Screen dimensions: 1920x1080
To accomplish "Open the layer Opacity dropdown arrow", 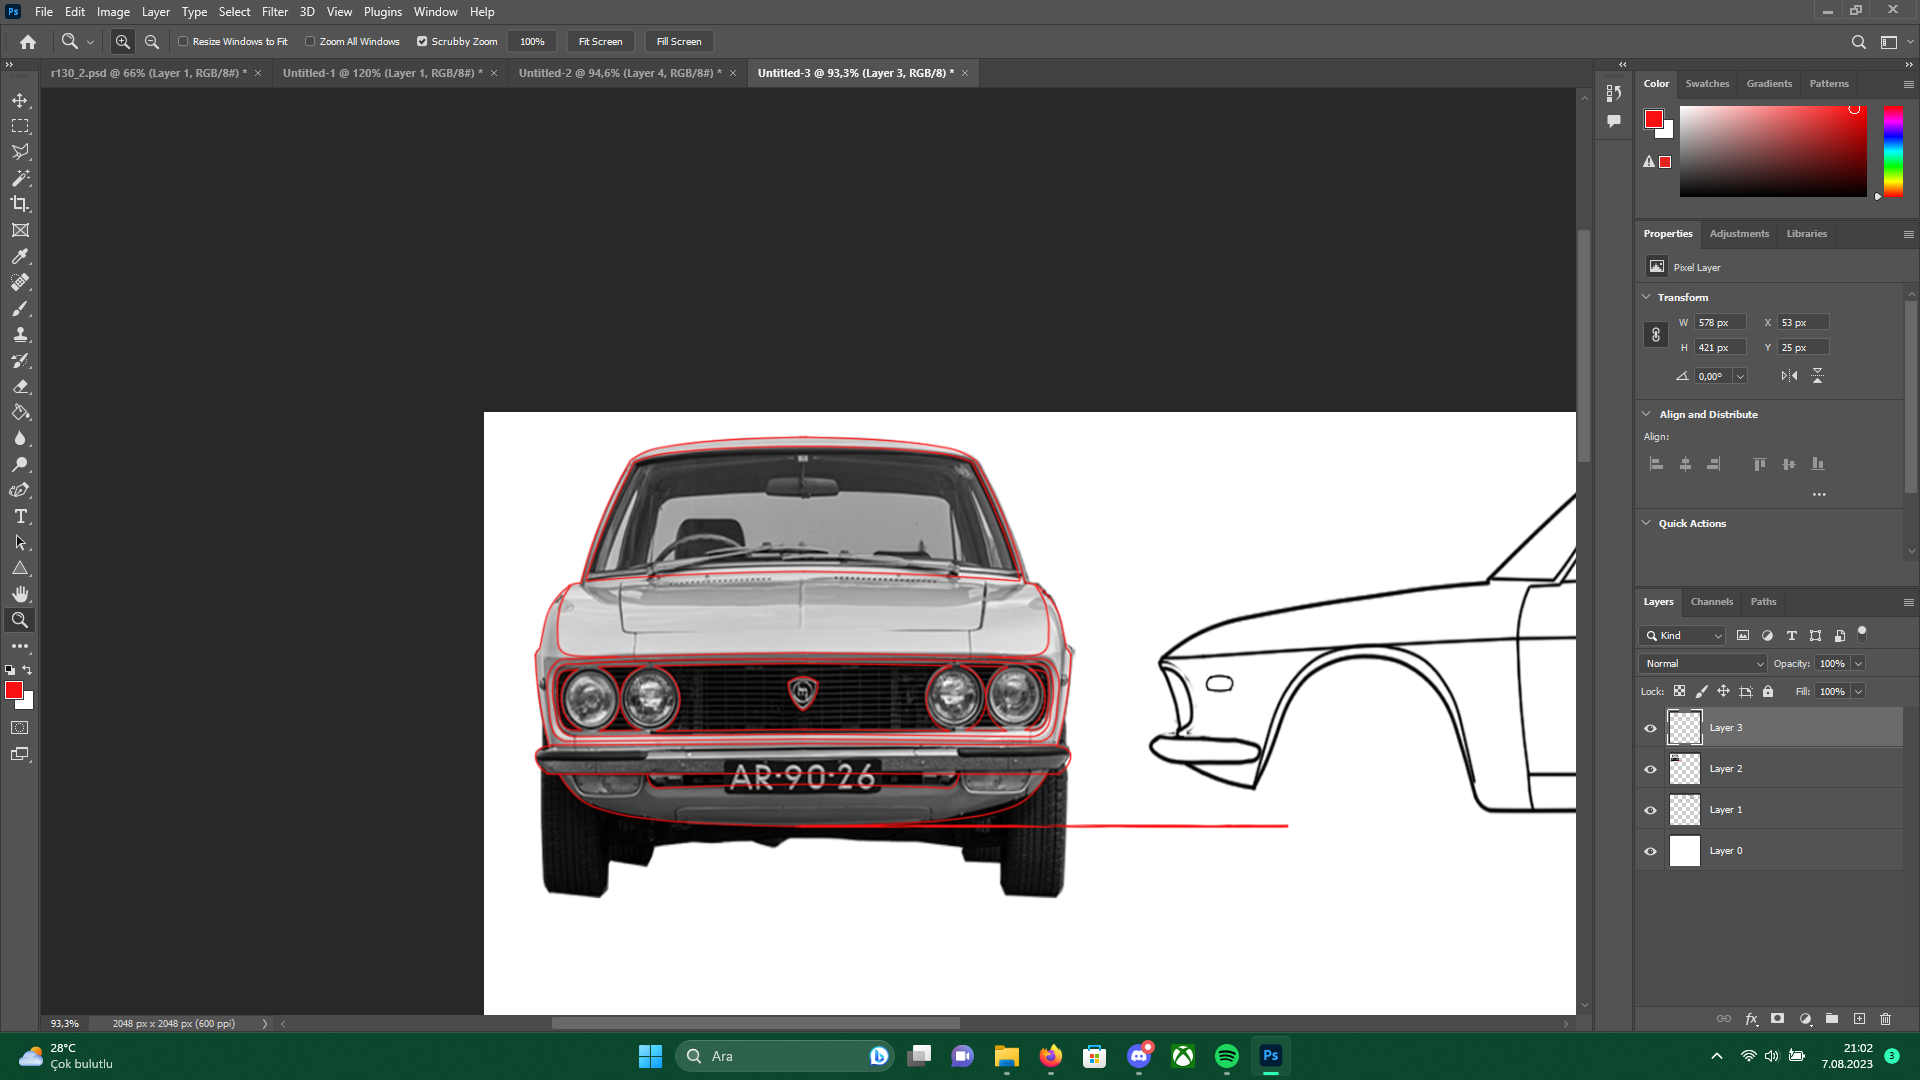I will (x=1858, y=664).
